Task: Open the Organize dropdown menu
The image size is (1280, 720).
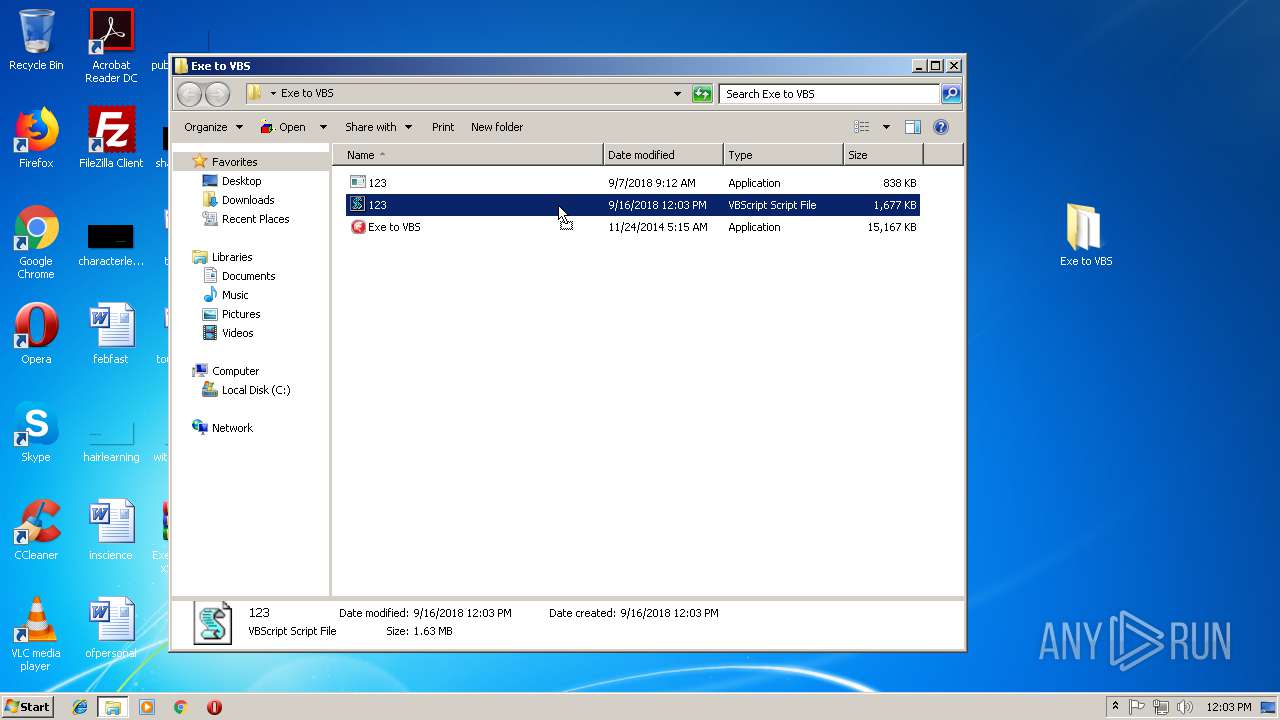Action: [213, 127]
